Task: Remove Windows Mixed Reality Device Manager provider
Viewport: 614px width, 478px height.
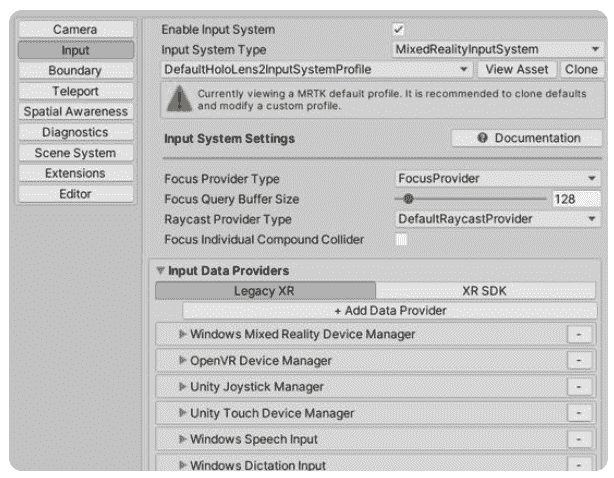Action: coord(579,334)
